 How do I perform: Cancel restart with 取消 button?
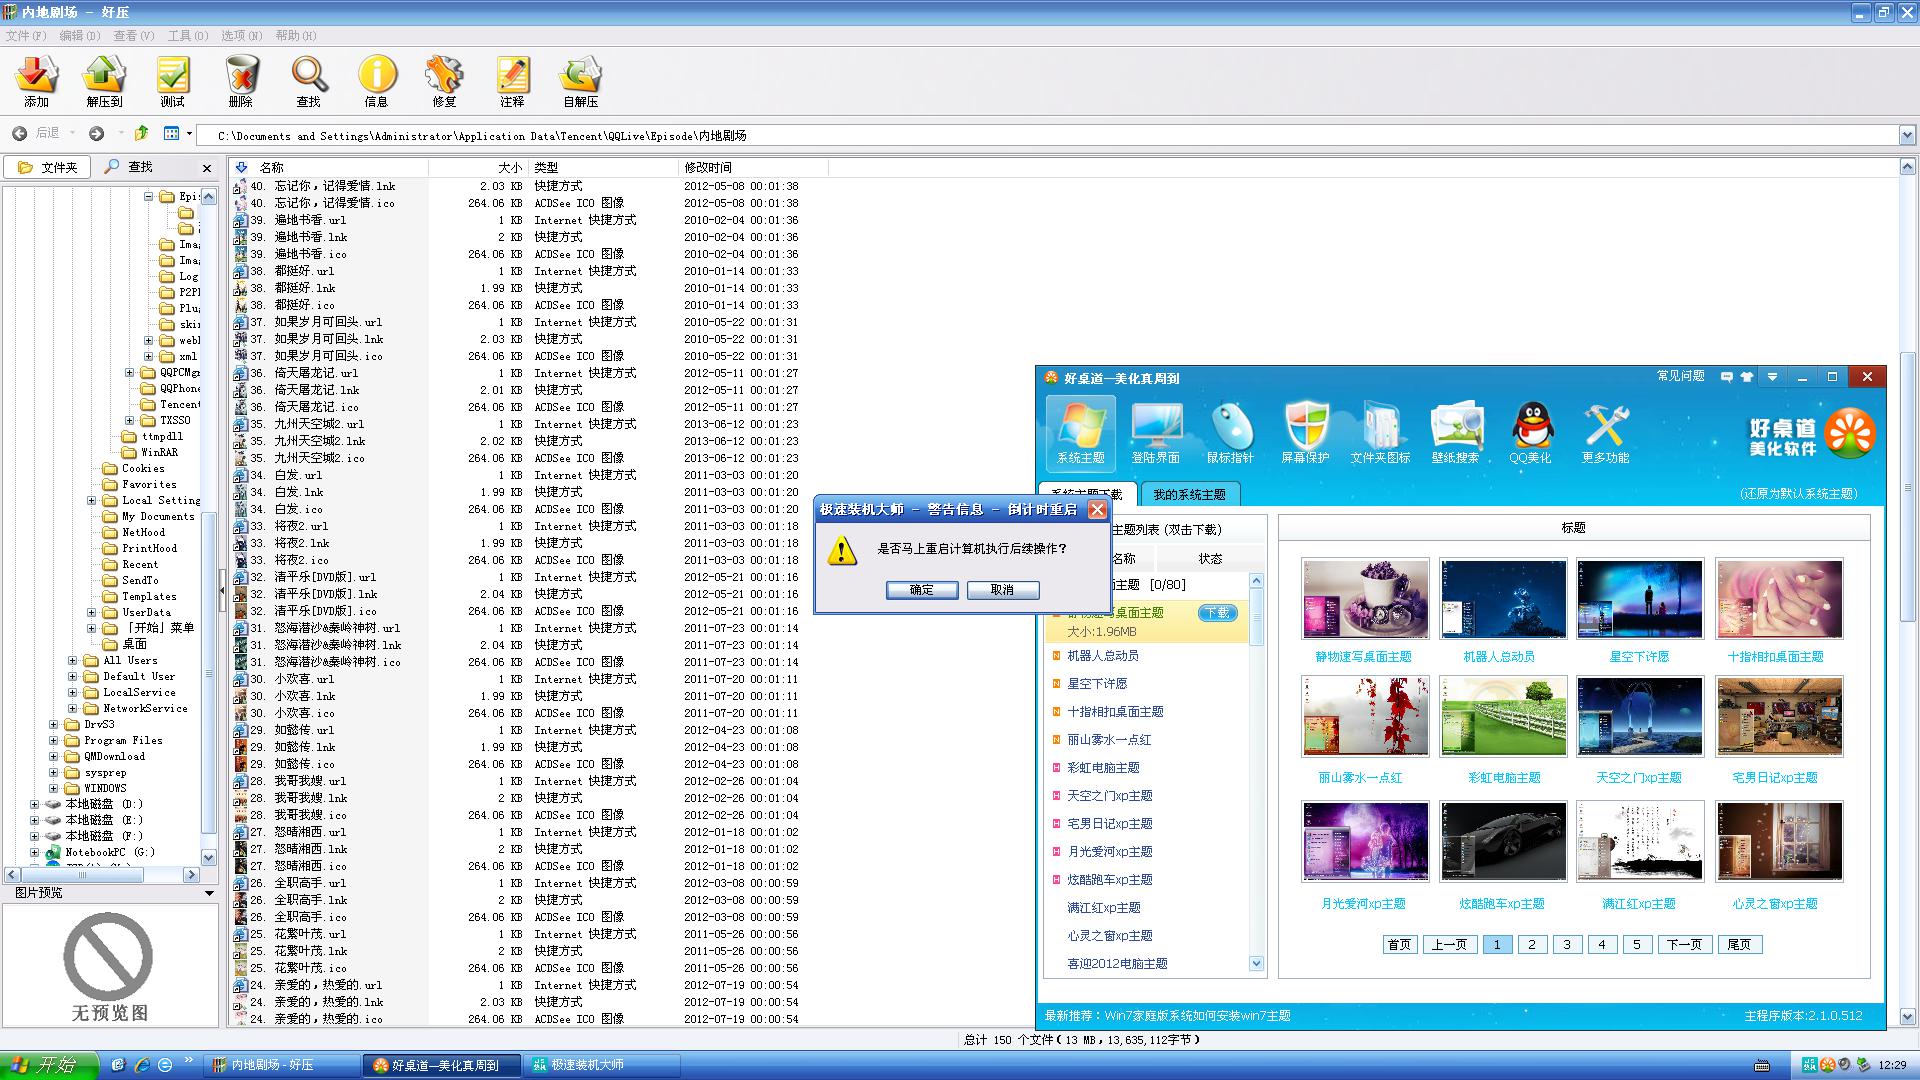pyautogui.click(x=1002, y=590)
